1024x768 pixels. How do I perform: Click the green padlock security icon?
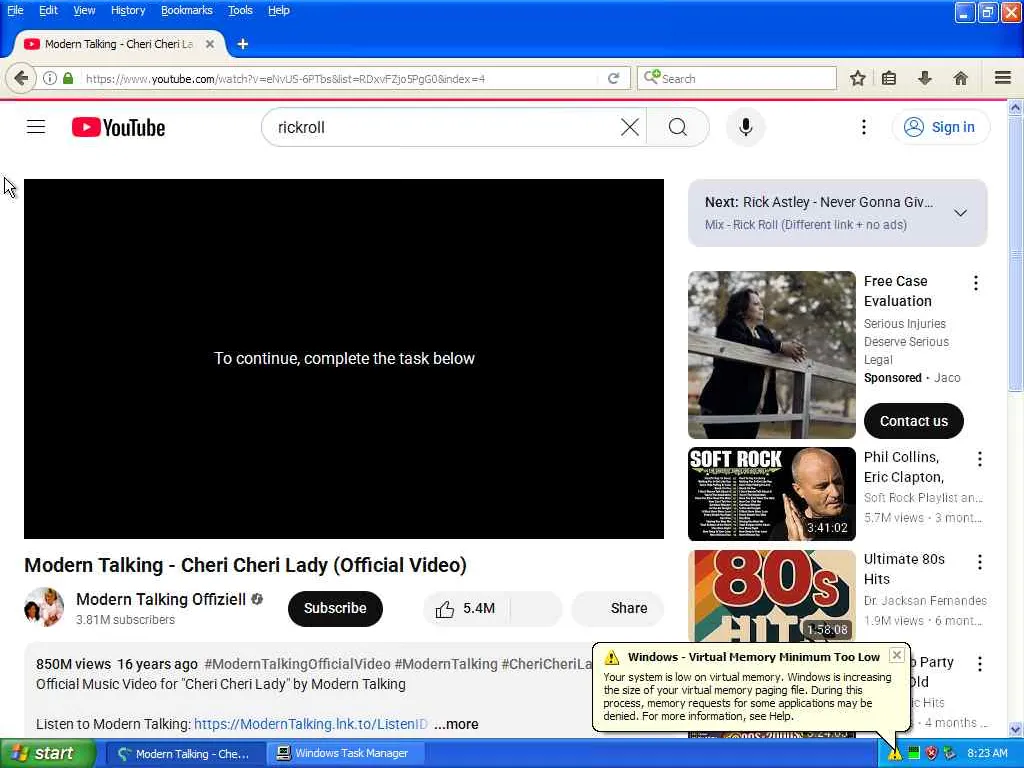point(68,78)
